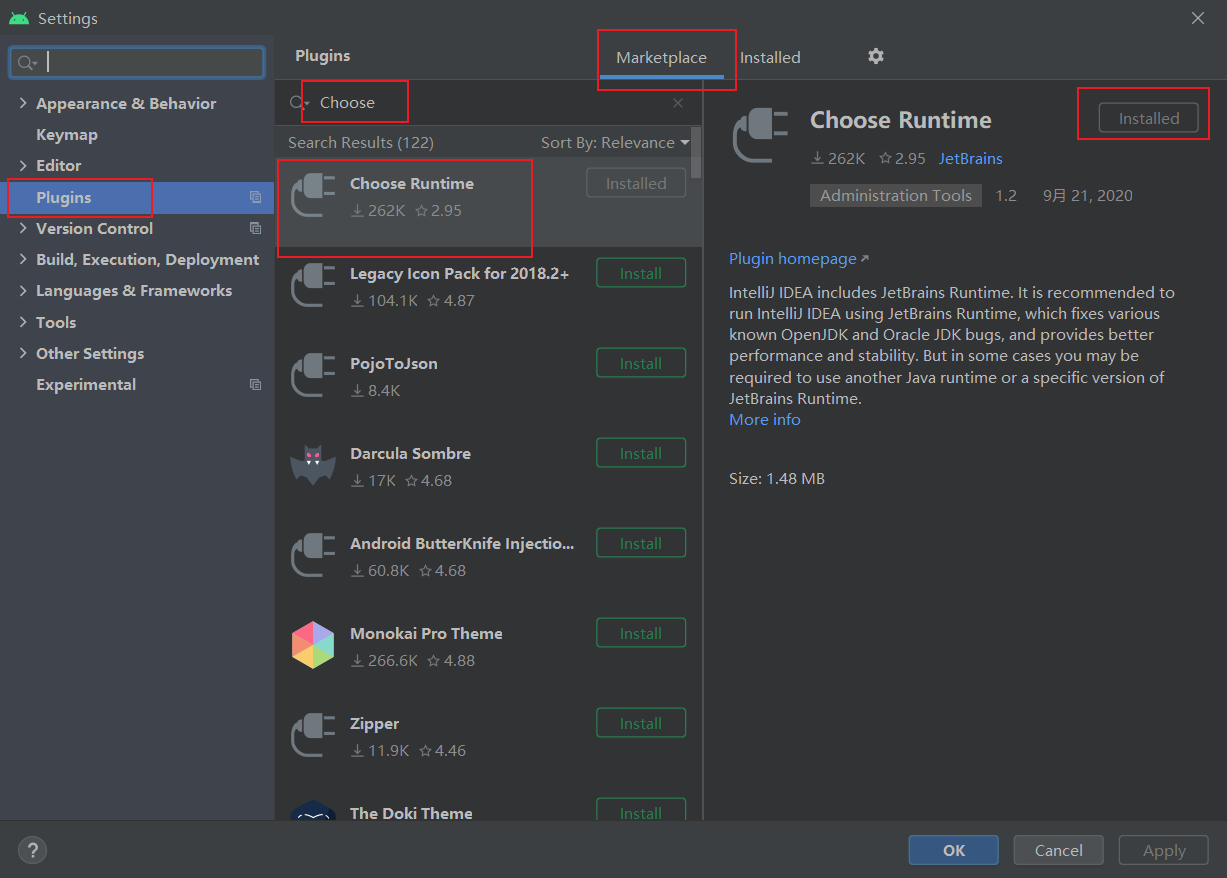Open More info link

pos(765,420)
